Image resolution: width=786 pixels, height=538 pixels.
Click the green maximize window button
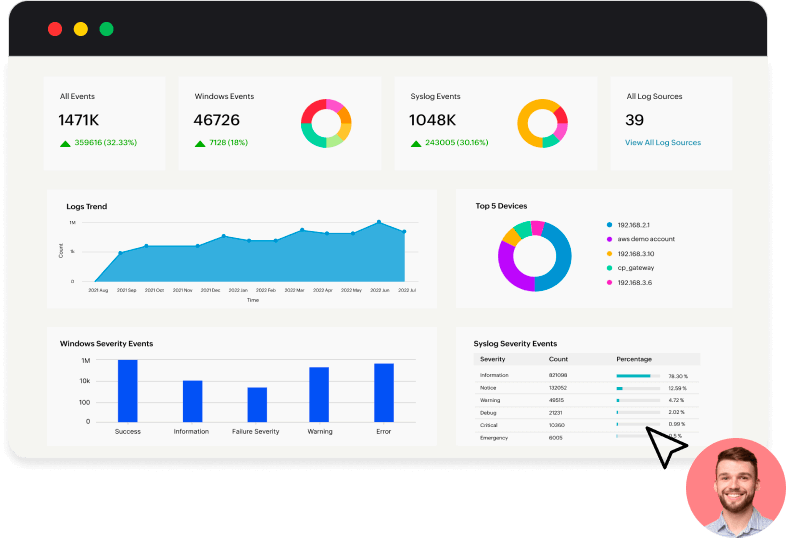point(106,29)
